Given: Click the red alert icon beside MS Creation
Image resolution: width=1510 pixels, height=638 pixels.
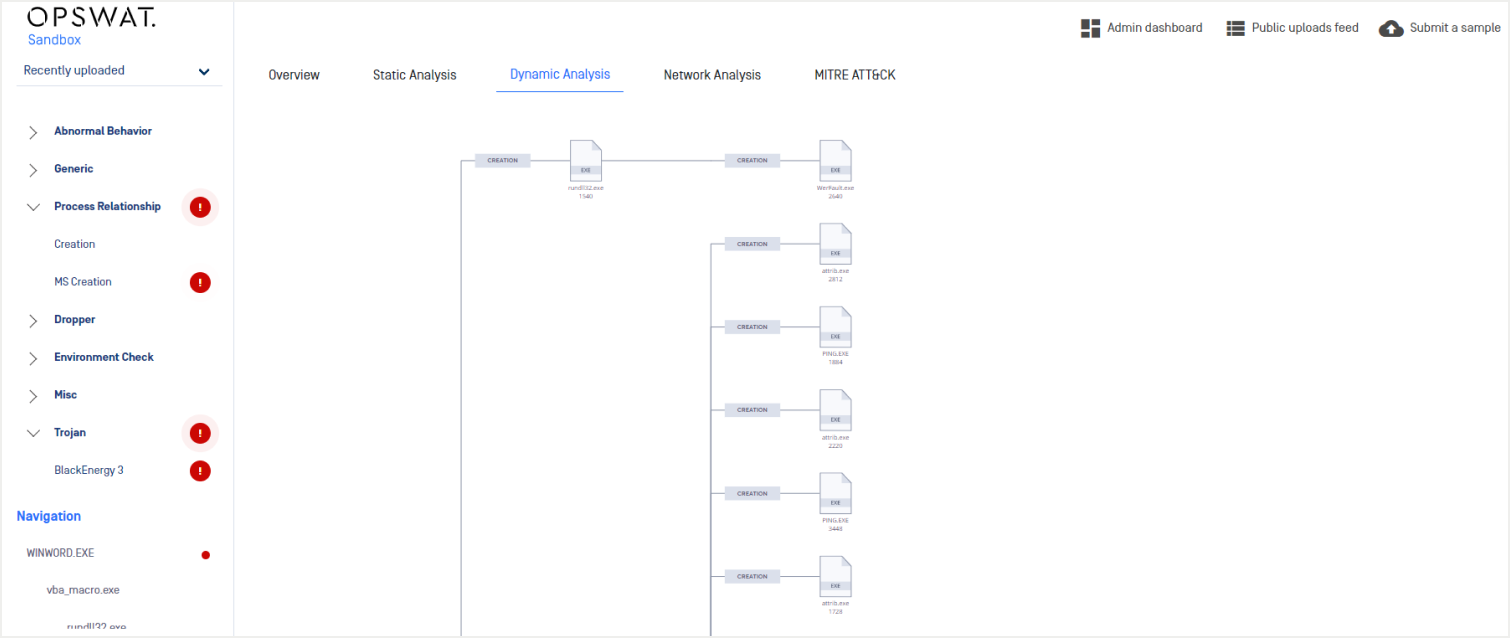Looking at the screenshot, I should [x=200, y=282].
